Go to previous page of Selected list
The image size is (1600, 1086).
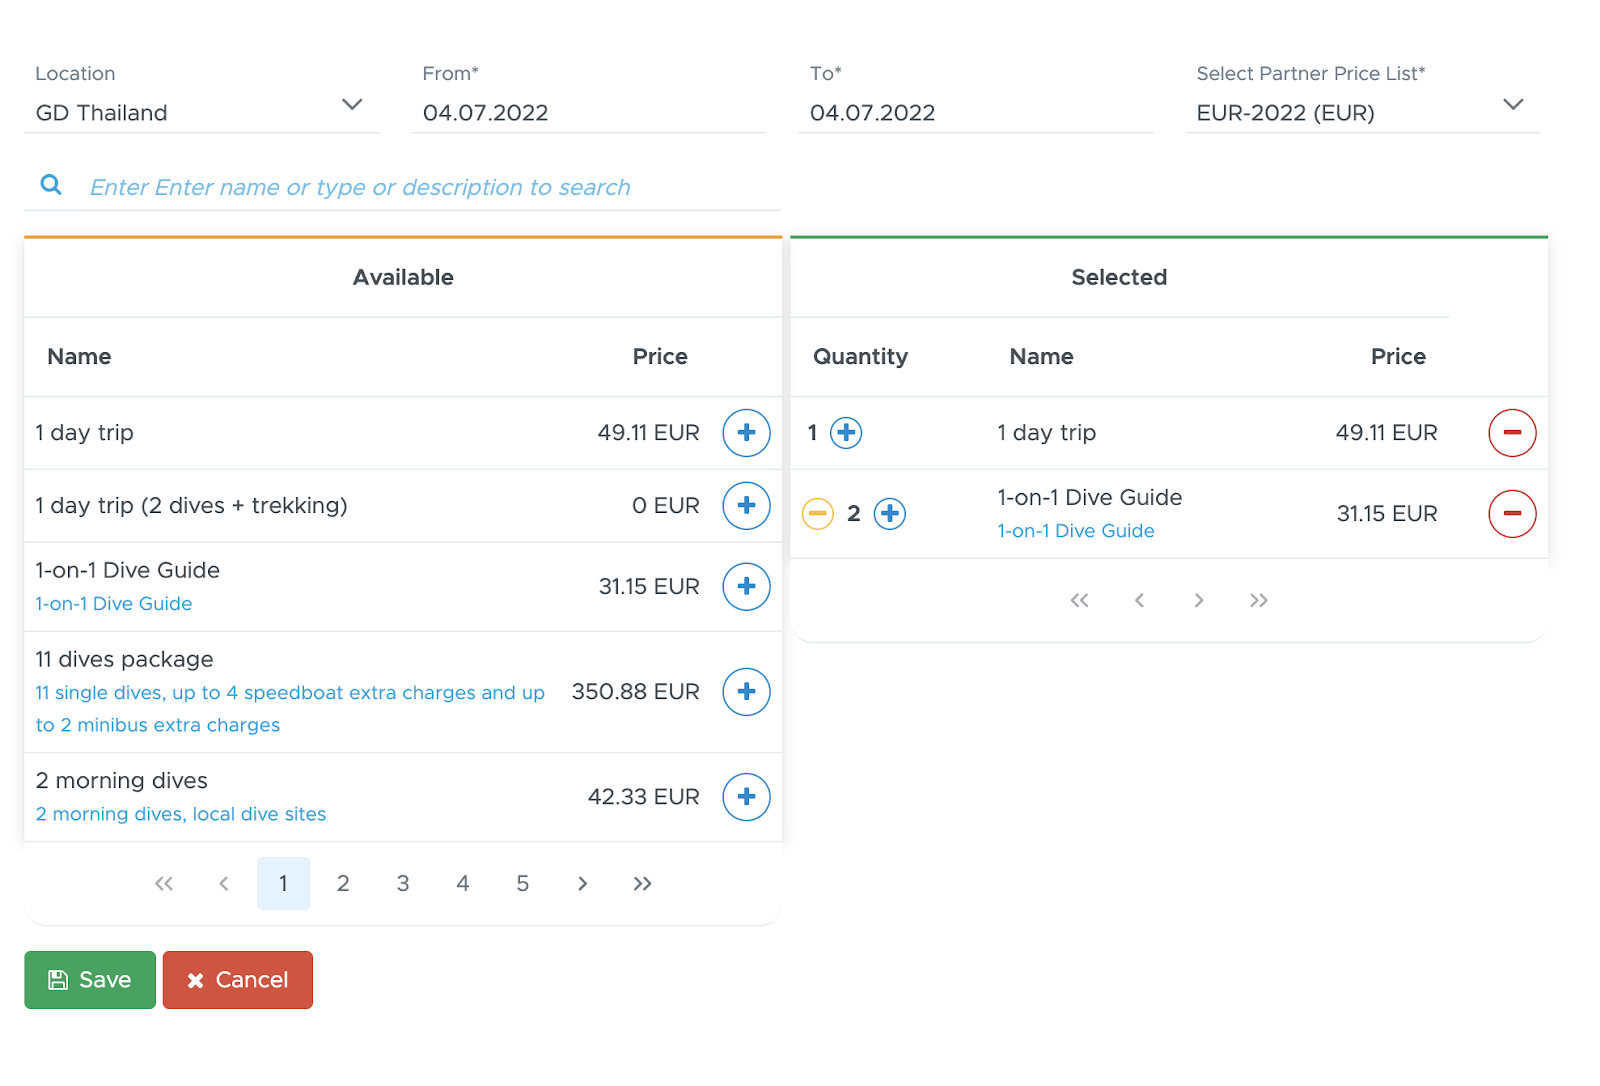(1139, 601)
